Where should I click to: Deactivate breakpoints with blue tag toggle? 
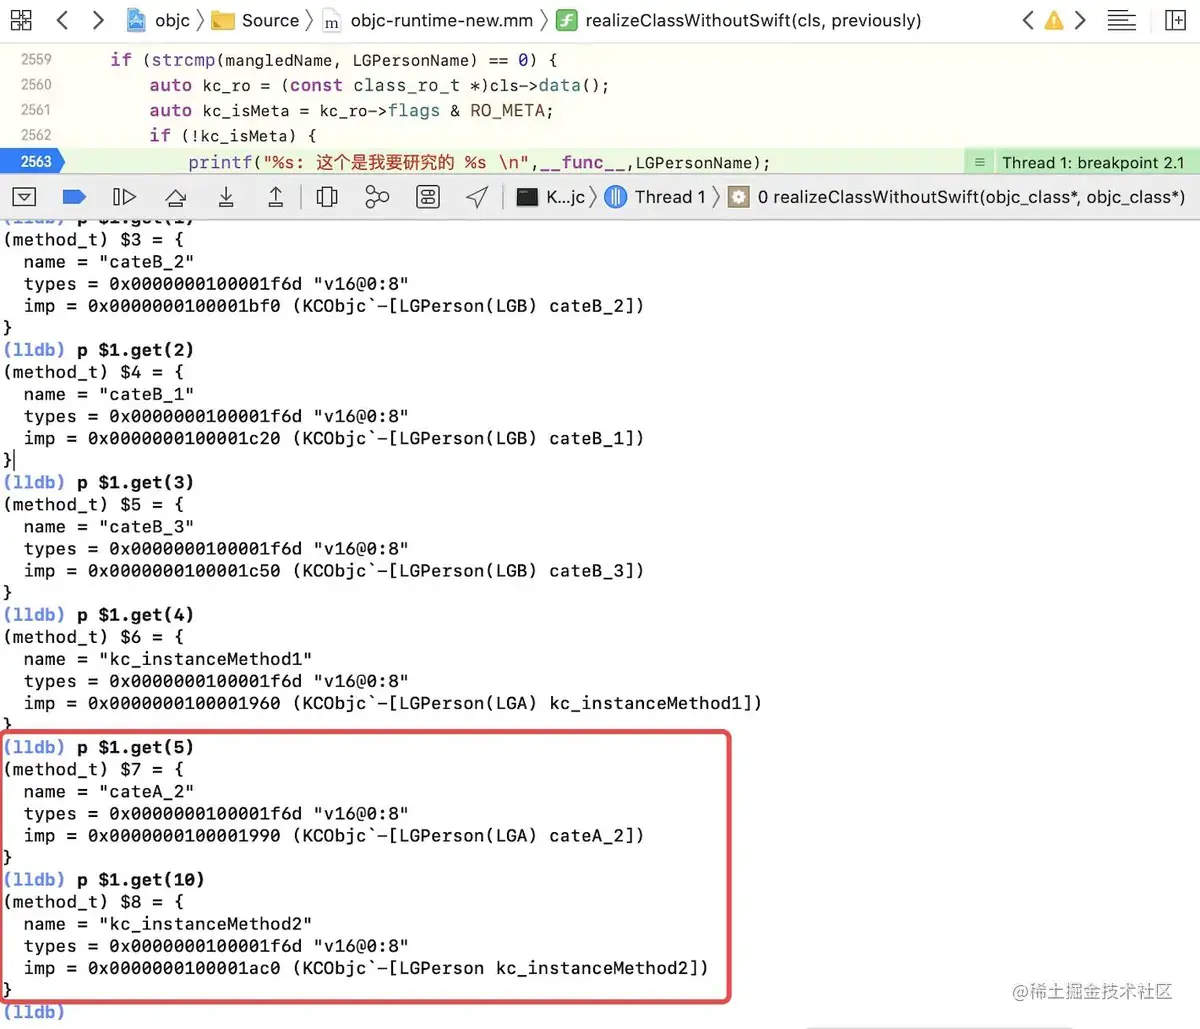[74, 197]
